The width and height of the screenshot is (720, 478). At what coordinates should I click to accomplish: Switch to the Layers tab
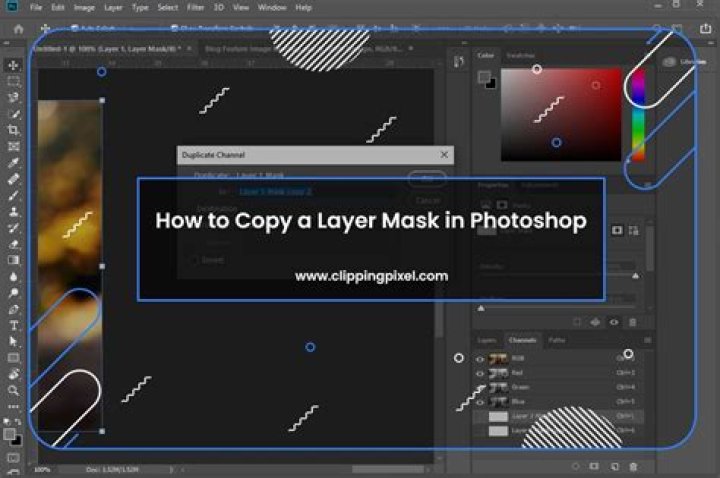[x=487, y=340]
